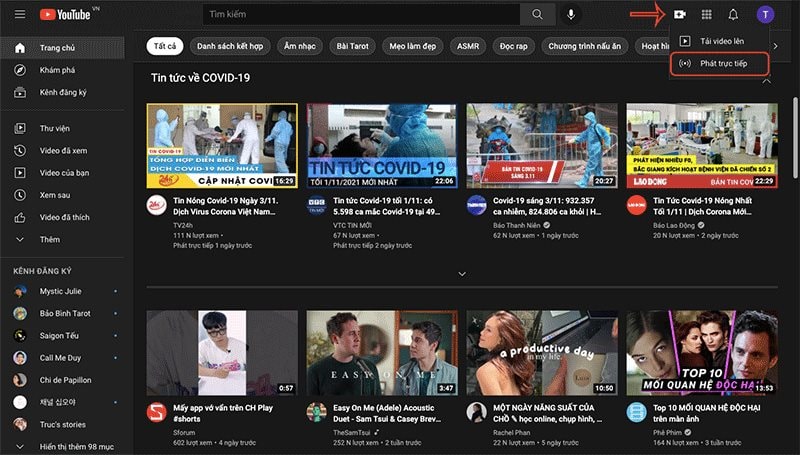Click in the 'Tìm kiếm' search field

pos(360,15)
